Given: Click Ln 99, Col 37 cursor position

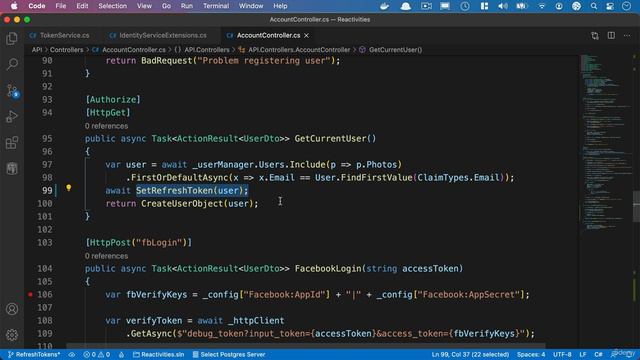Looking at the screenshot, I should coord(470,354).
